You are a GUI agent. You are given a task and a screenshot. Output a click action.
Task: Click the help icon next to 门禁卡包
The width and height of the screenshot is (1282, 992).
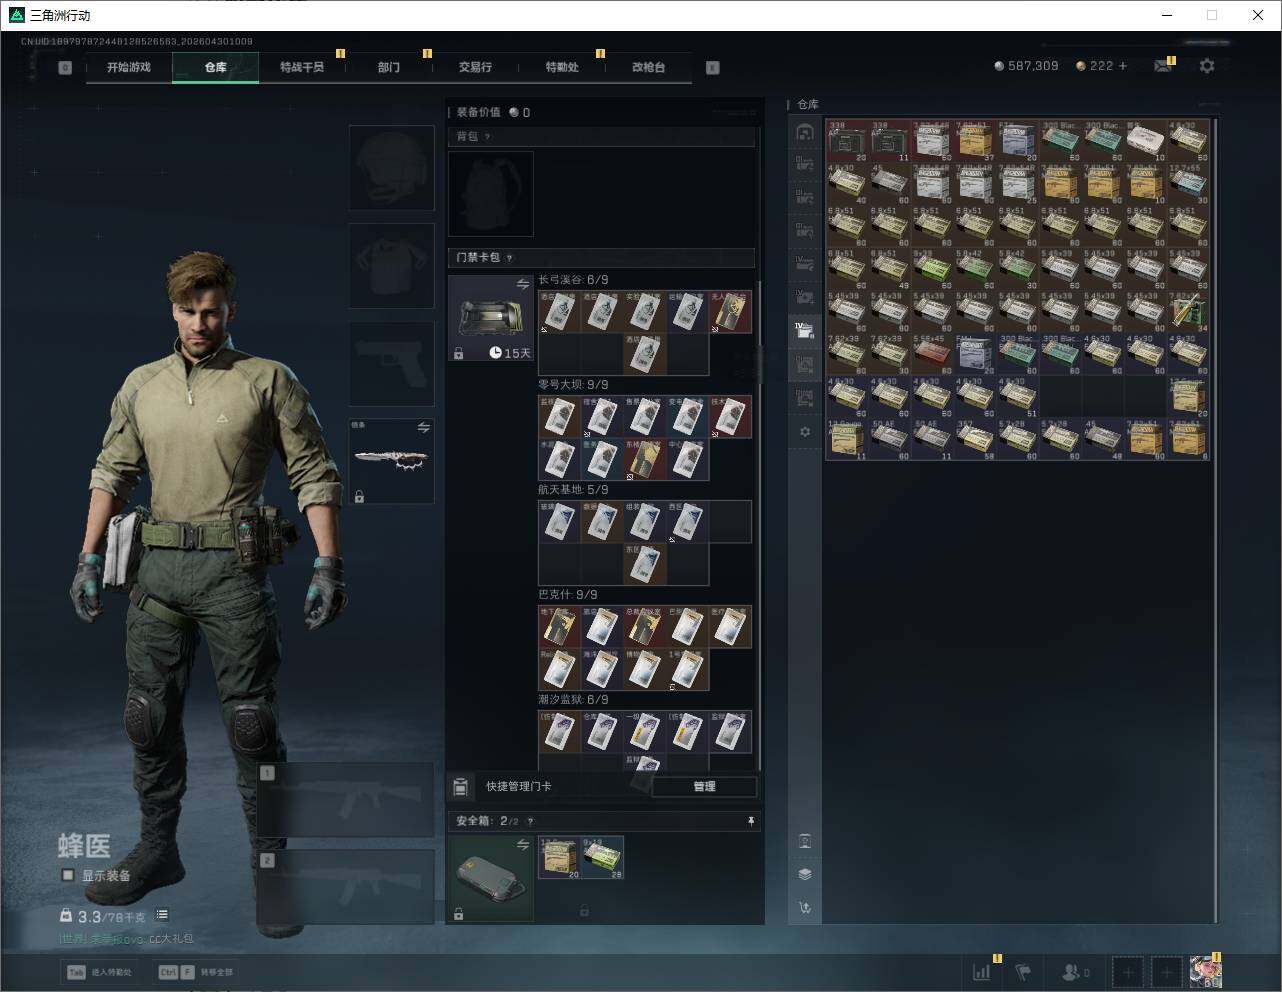point(509,258)
